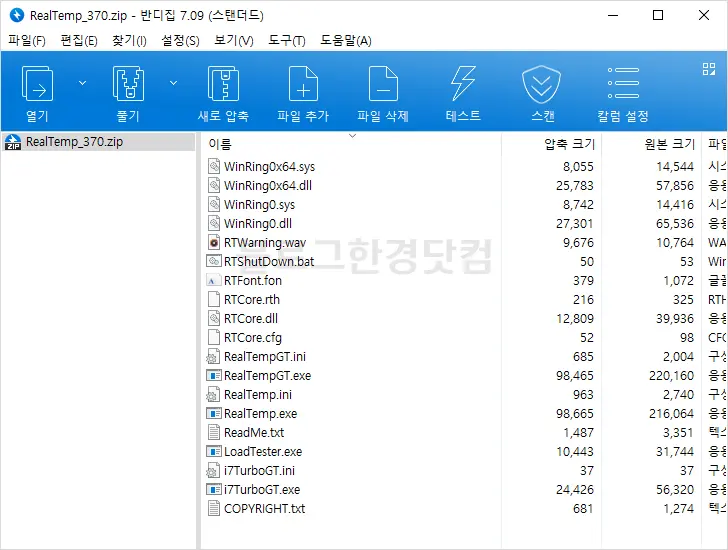
Task: Select the RealTempGT.exe file icon
Action: 214,375
